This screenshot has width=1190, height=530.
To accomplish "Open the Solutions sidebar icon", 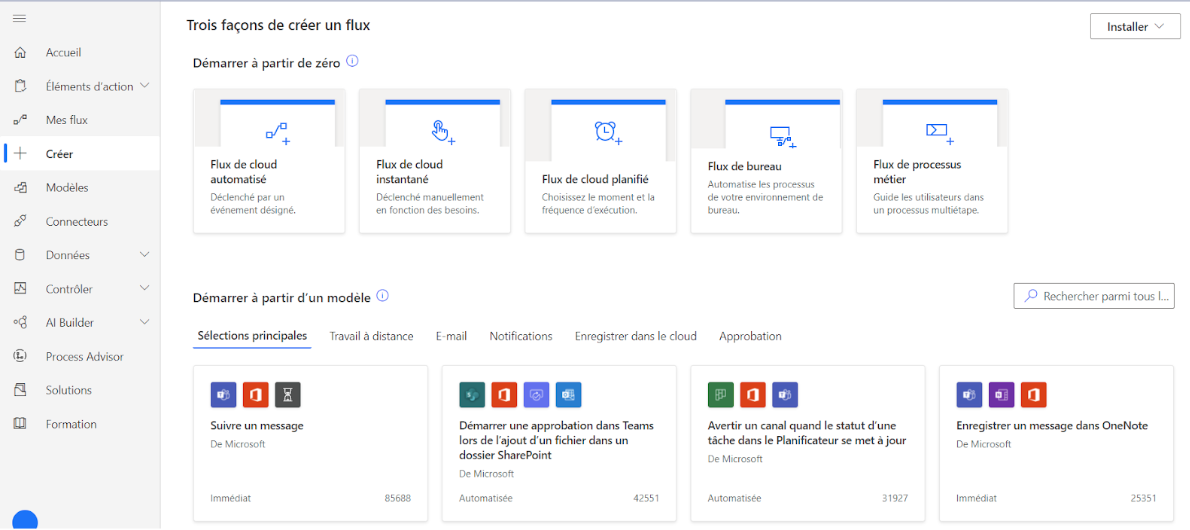I will (x=20, y=390).
